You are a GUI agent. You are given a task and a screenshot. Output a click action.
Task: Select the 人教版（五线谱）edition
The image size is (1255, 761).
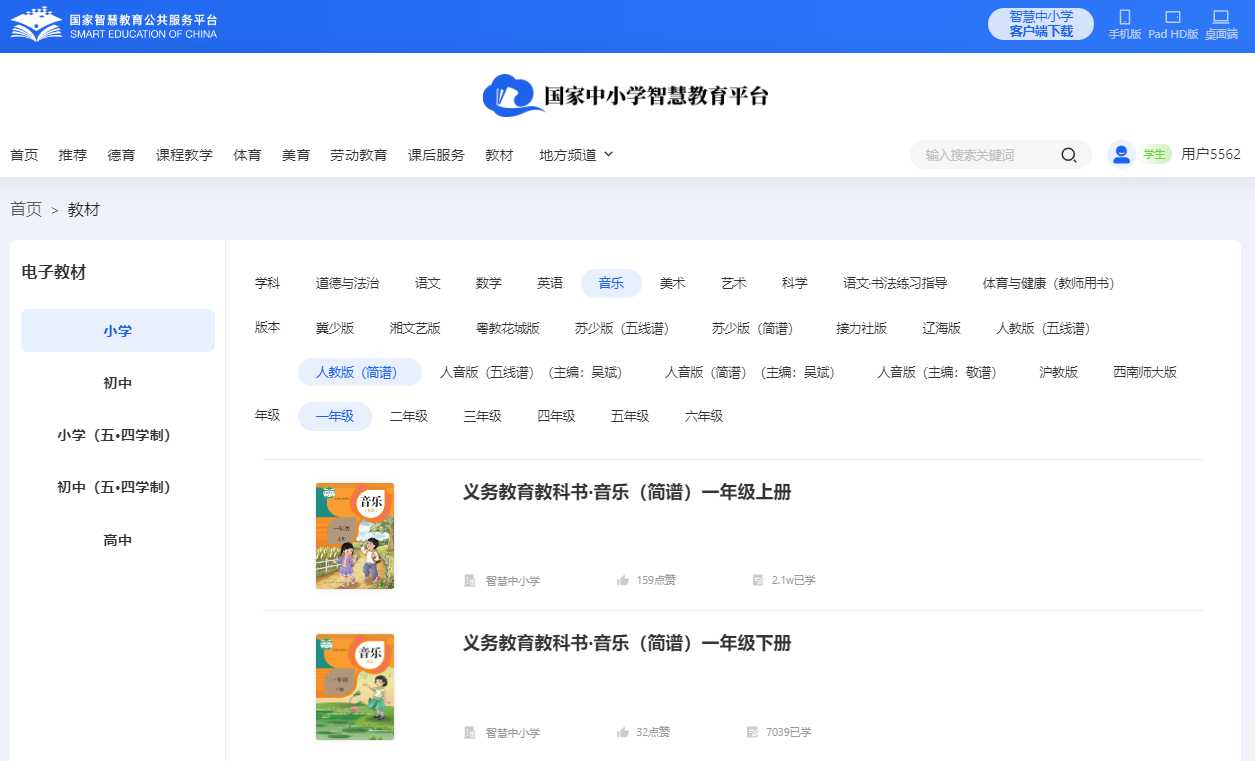(x=1043, y=328)
